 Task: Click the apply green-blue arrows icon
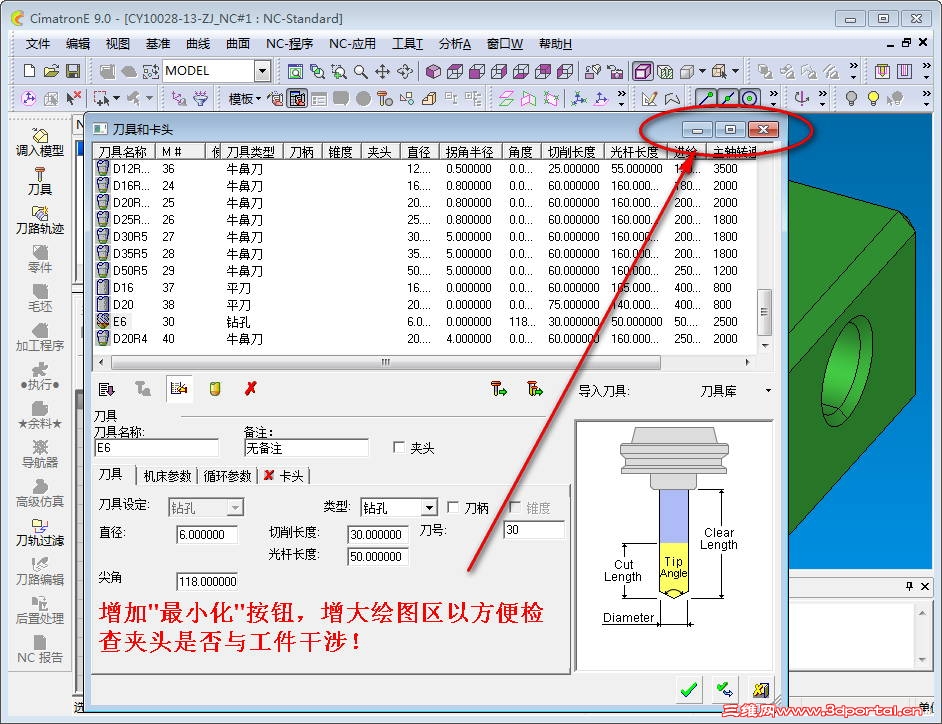[725, 689]
